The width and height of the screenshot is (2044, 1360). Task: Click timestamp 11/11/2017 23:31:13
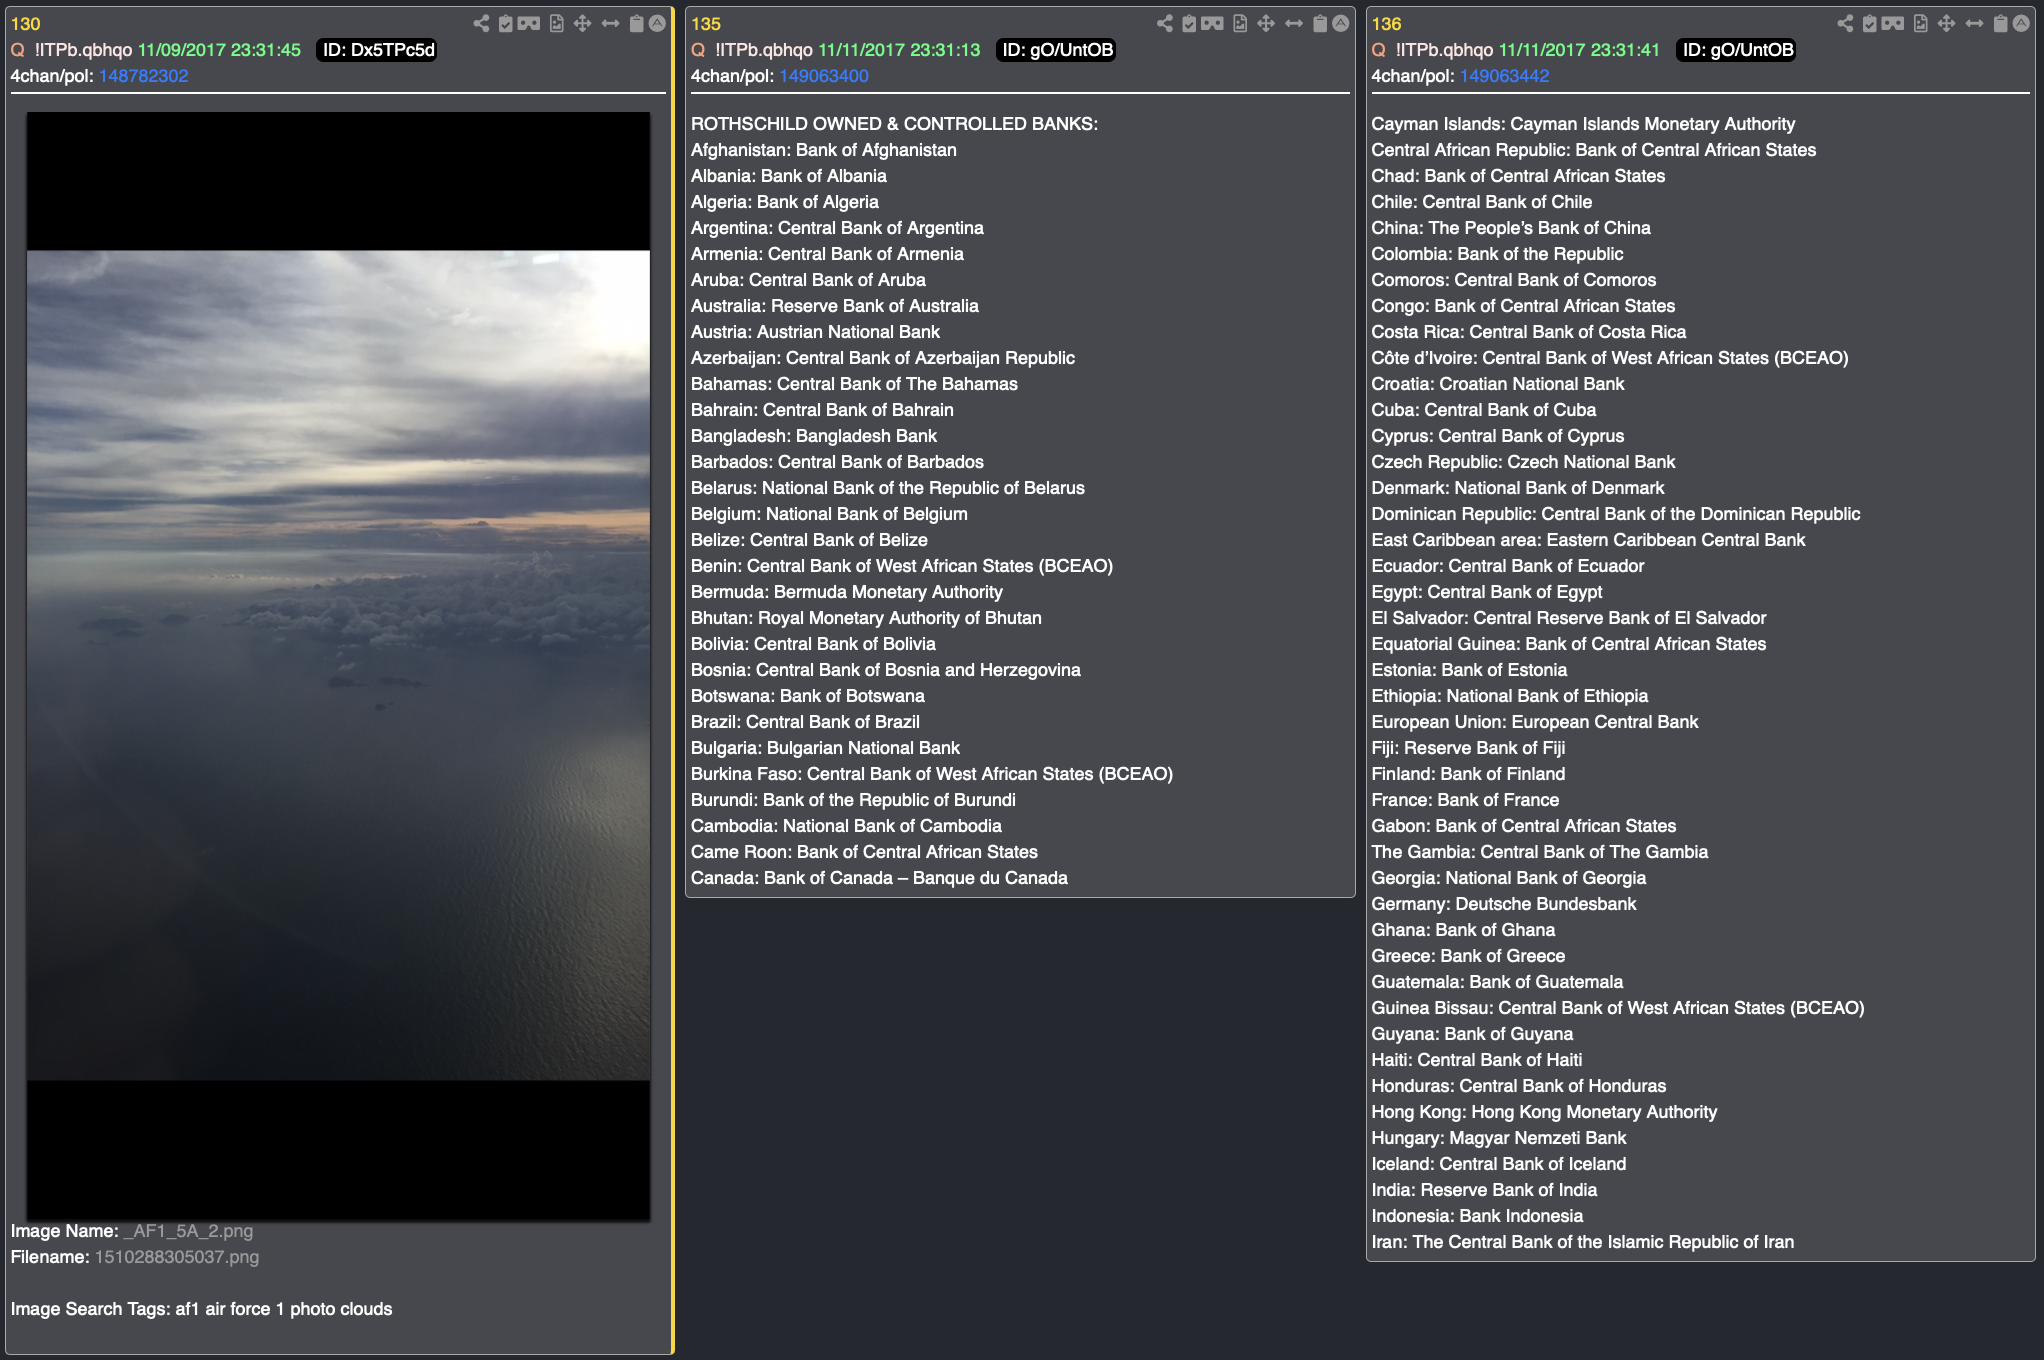tap(899, 50)
